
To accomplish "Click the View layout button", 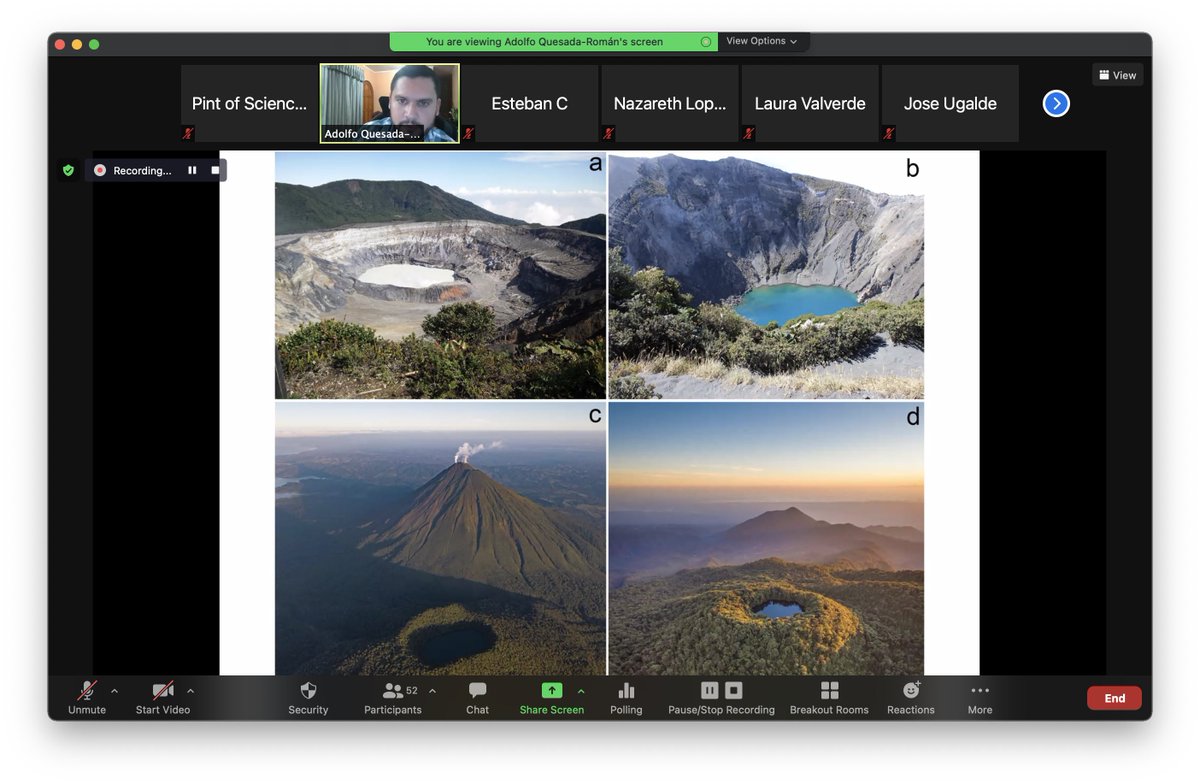I will point(1117,75).
